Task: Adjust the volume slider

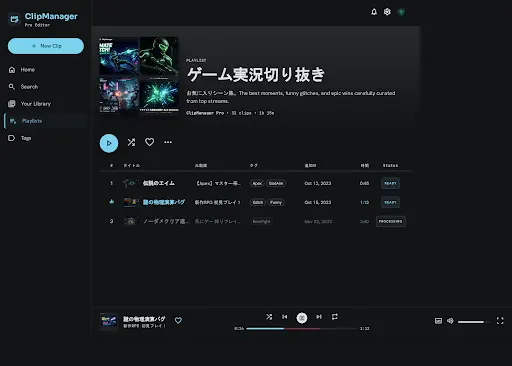Action: coord(474,322)
